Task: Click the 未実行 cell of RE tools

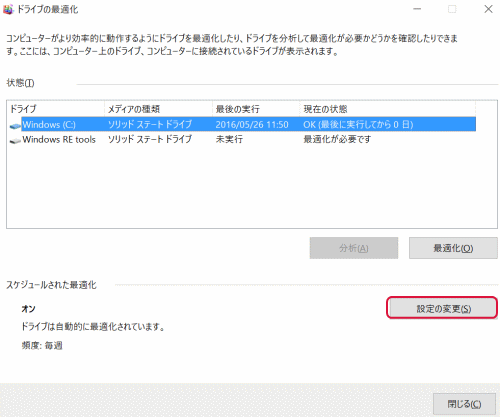Action: 229,139
